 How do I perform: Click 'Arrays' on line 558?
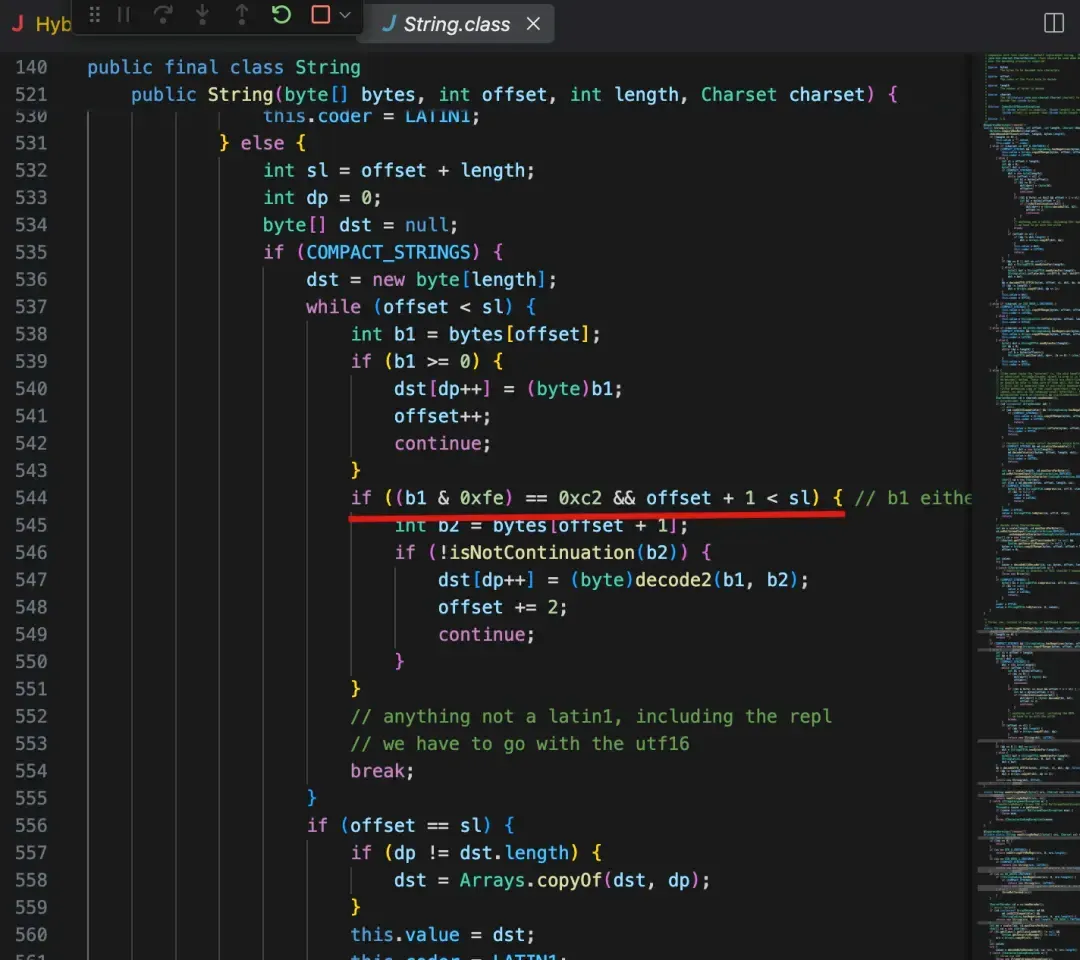492,881
